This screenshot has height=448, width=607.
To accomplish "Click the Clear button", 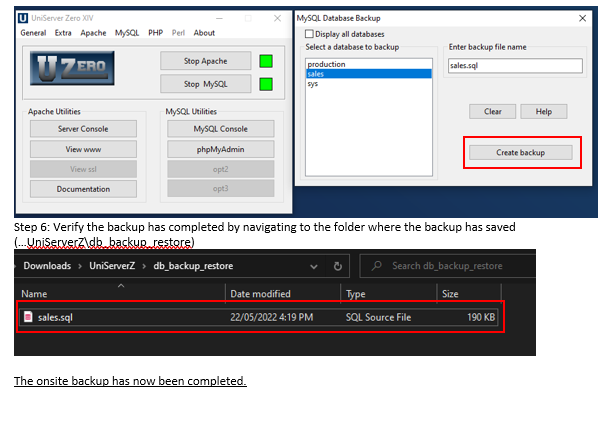I will (492, 112).
